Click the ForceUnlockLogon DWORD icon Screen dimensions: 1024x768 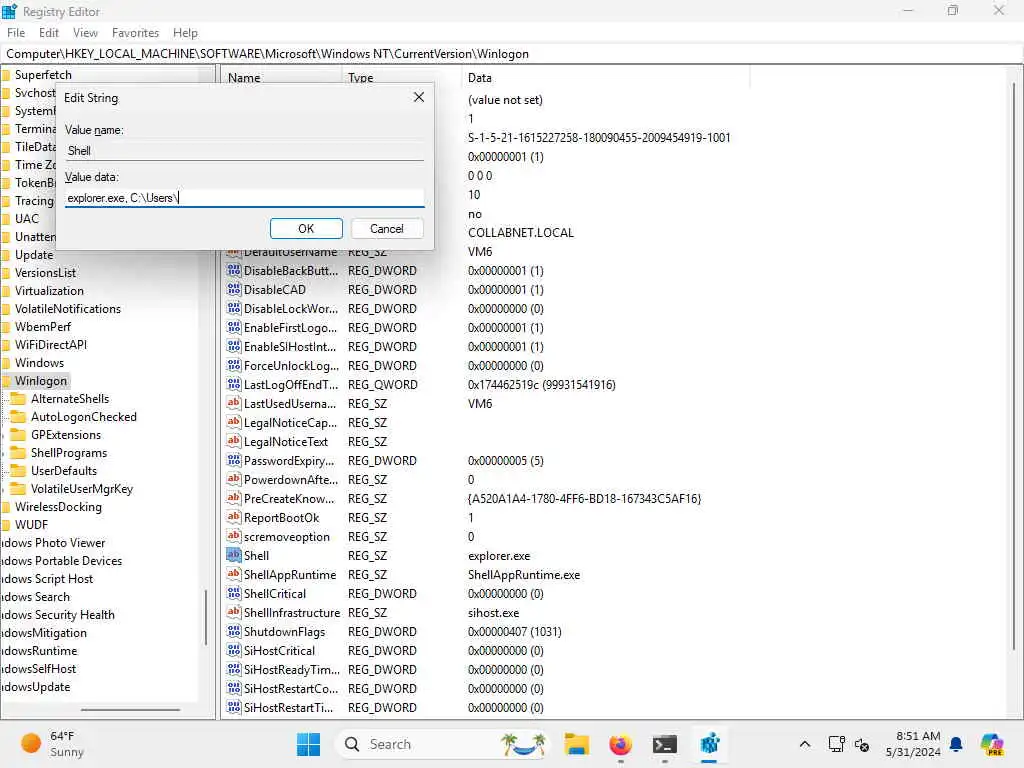(233, 365)
